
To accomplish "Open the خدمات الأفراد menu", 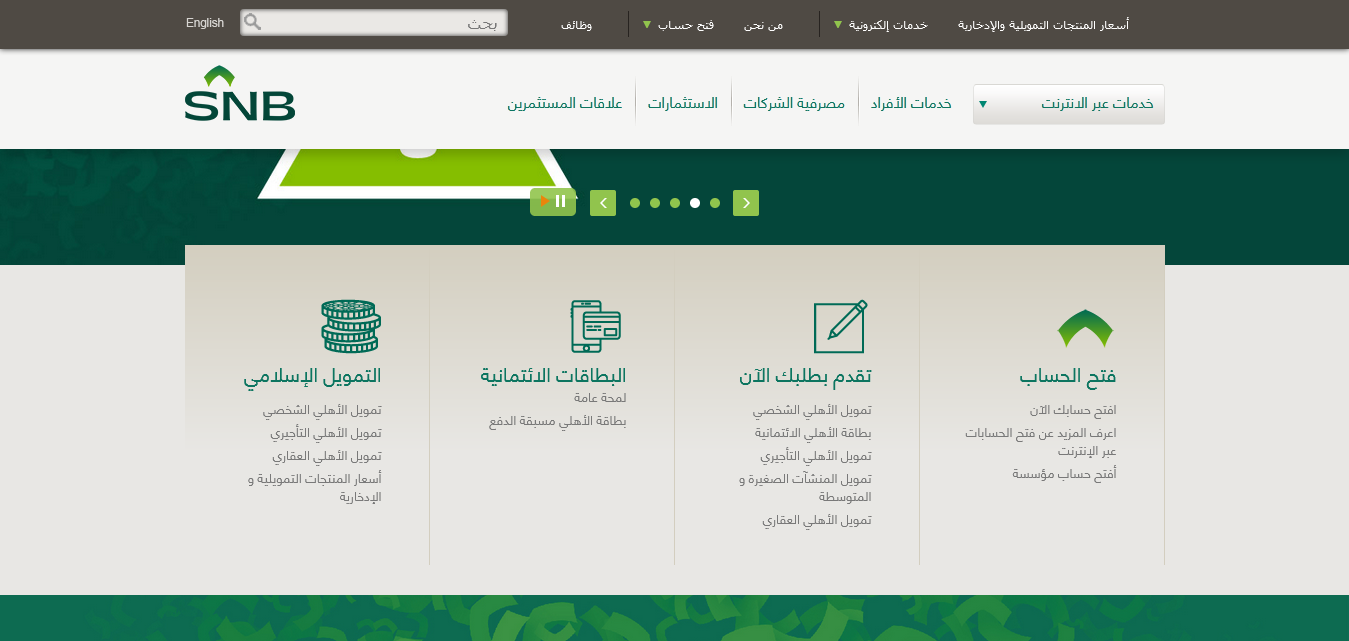I will click(911, 104).
